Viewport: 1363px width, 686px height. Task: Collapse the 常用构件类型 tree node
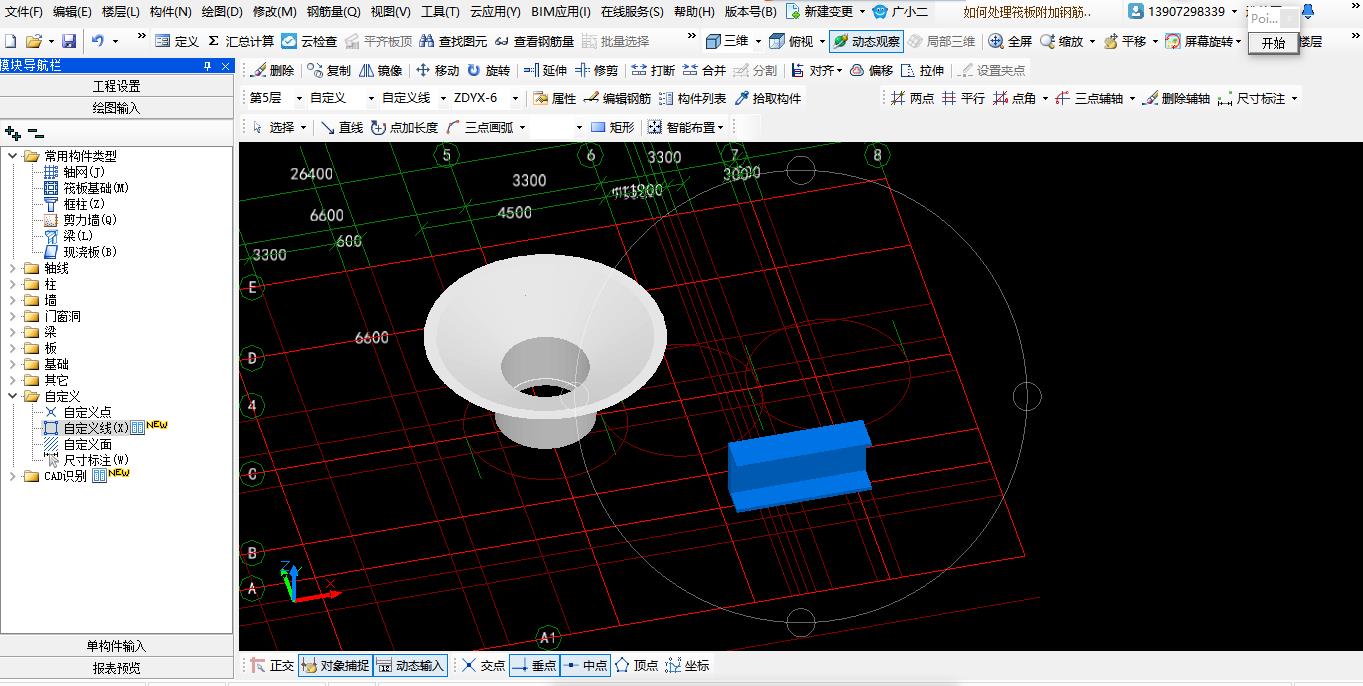(x=13, y=156)
